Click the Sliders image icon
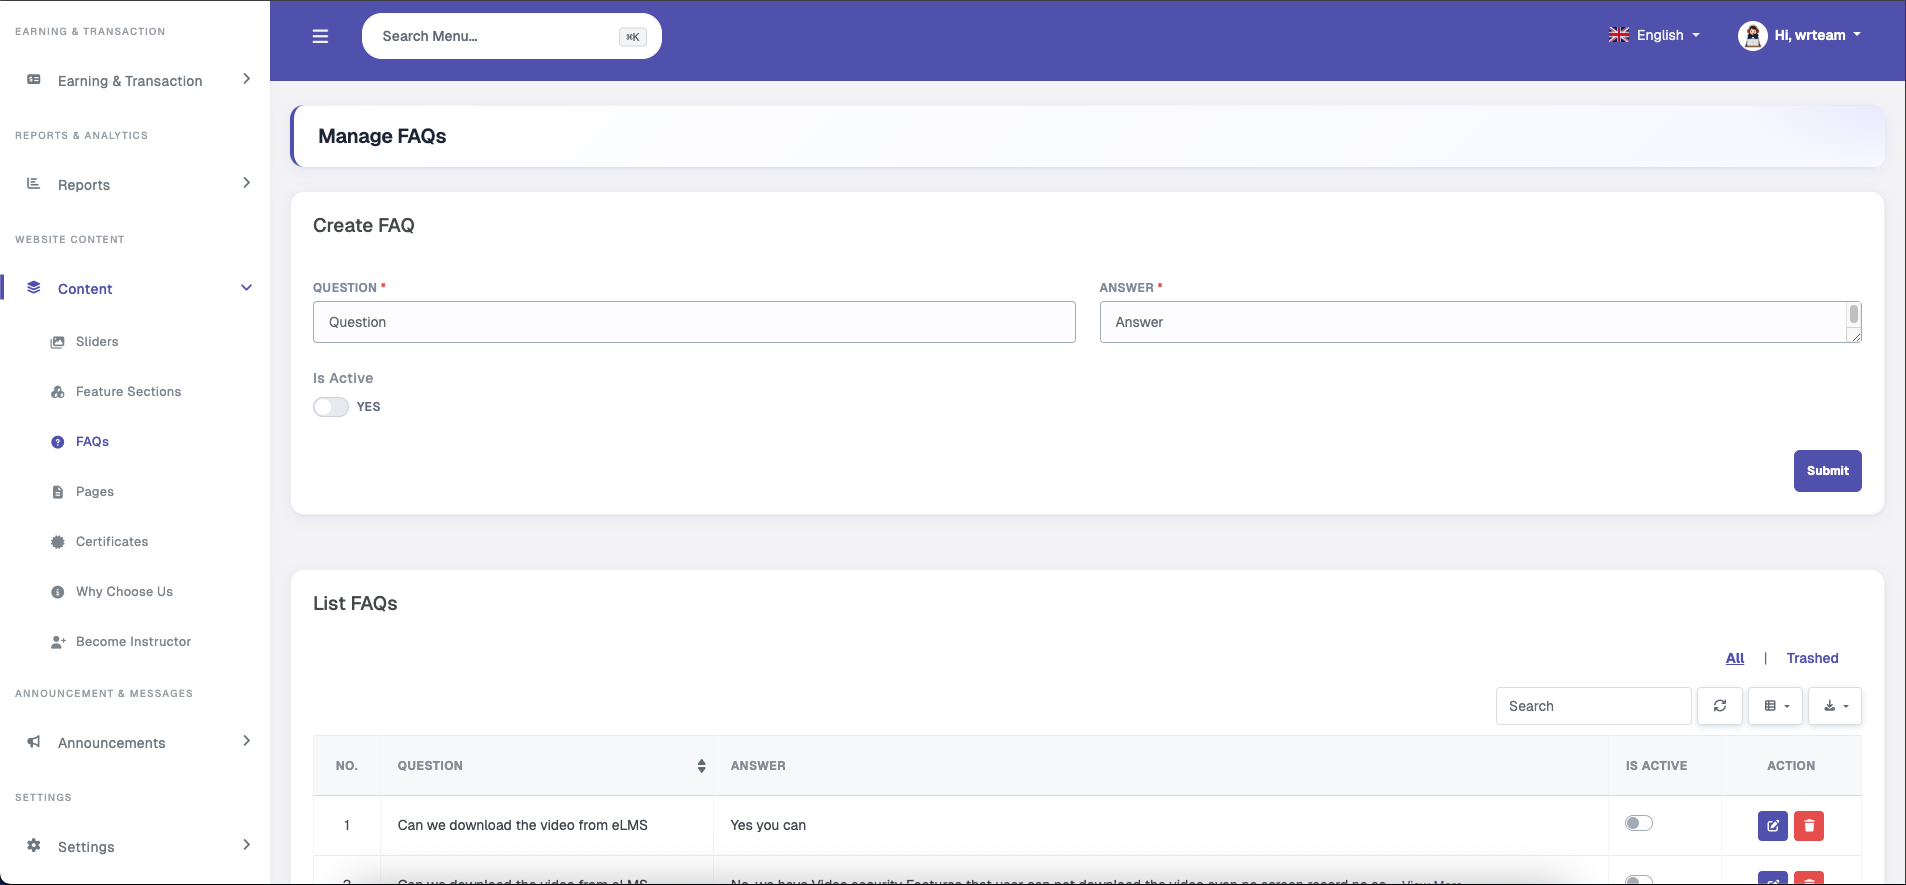 [x=58, y=342]
